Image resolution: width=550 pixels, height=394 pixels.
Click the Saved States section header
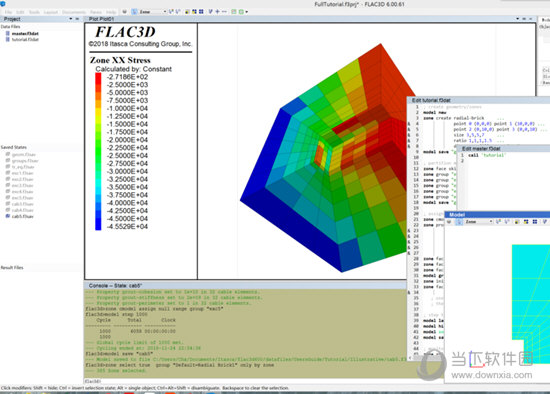click(14, 147)
